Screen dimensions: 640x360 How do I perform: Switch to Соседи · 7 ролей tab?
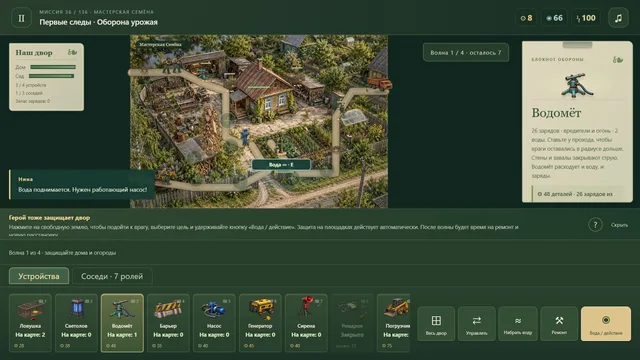tap(112, 276)
